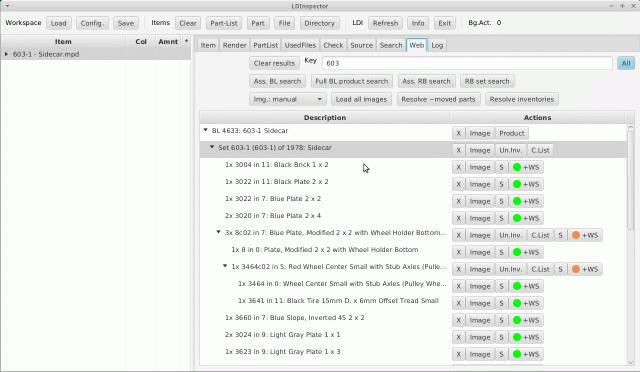Viewport: 640px width, 372px height.
Task: Click C.List button for Set 603-1 row
Action: point(540,150)
